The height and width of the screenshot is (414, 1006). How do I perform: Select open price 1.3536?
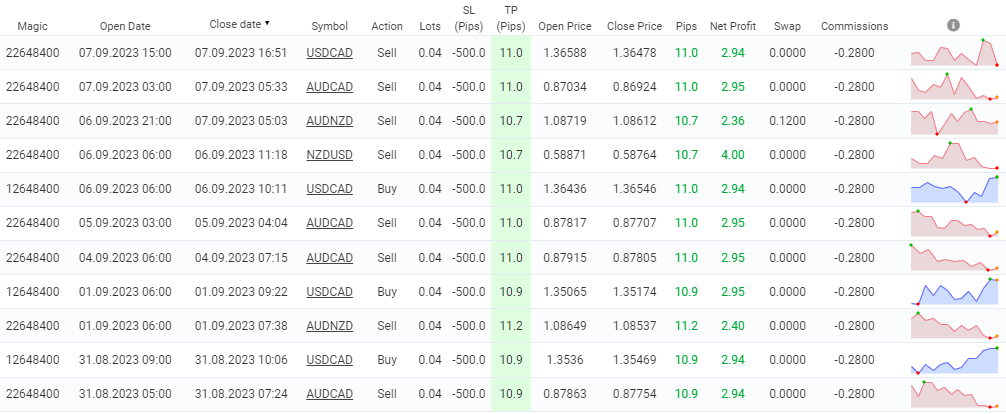click(x=565, y=359)
